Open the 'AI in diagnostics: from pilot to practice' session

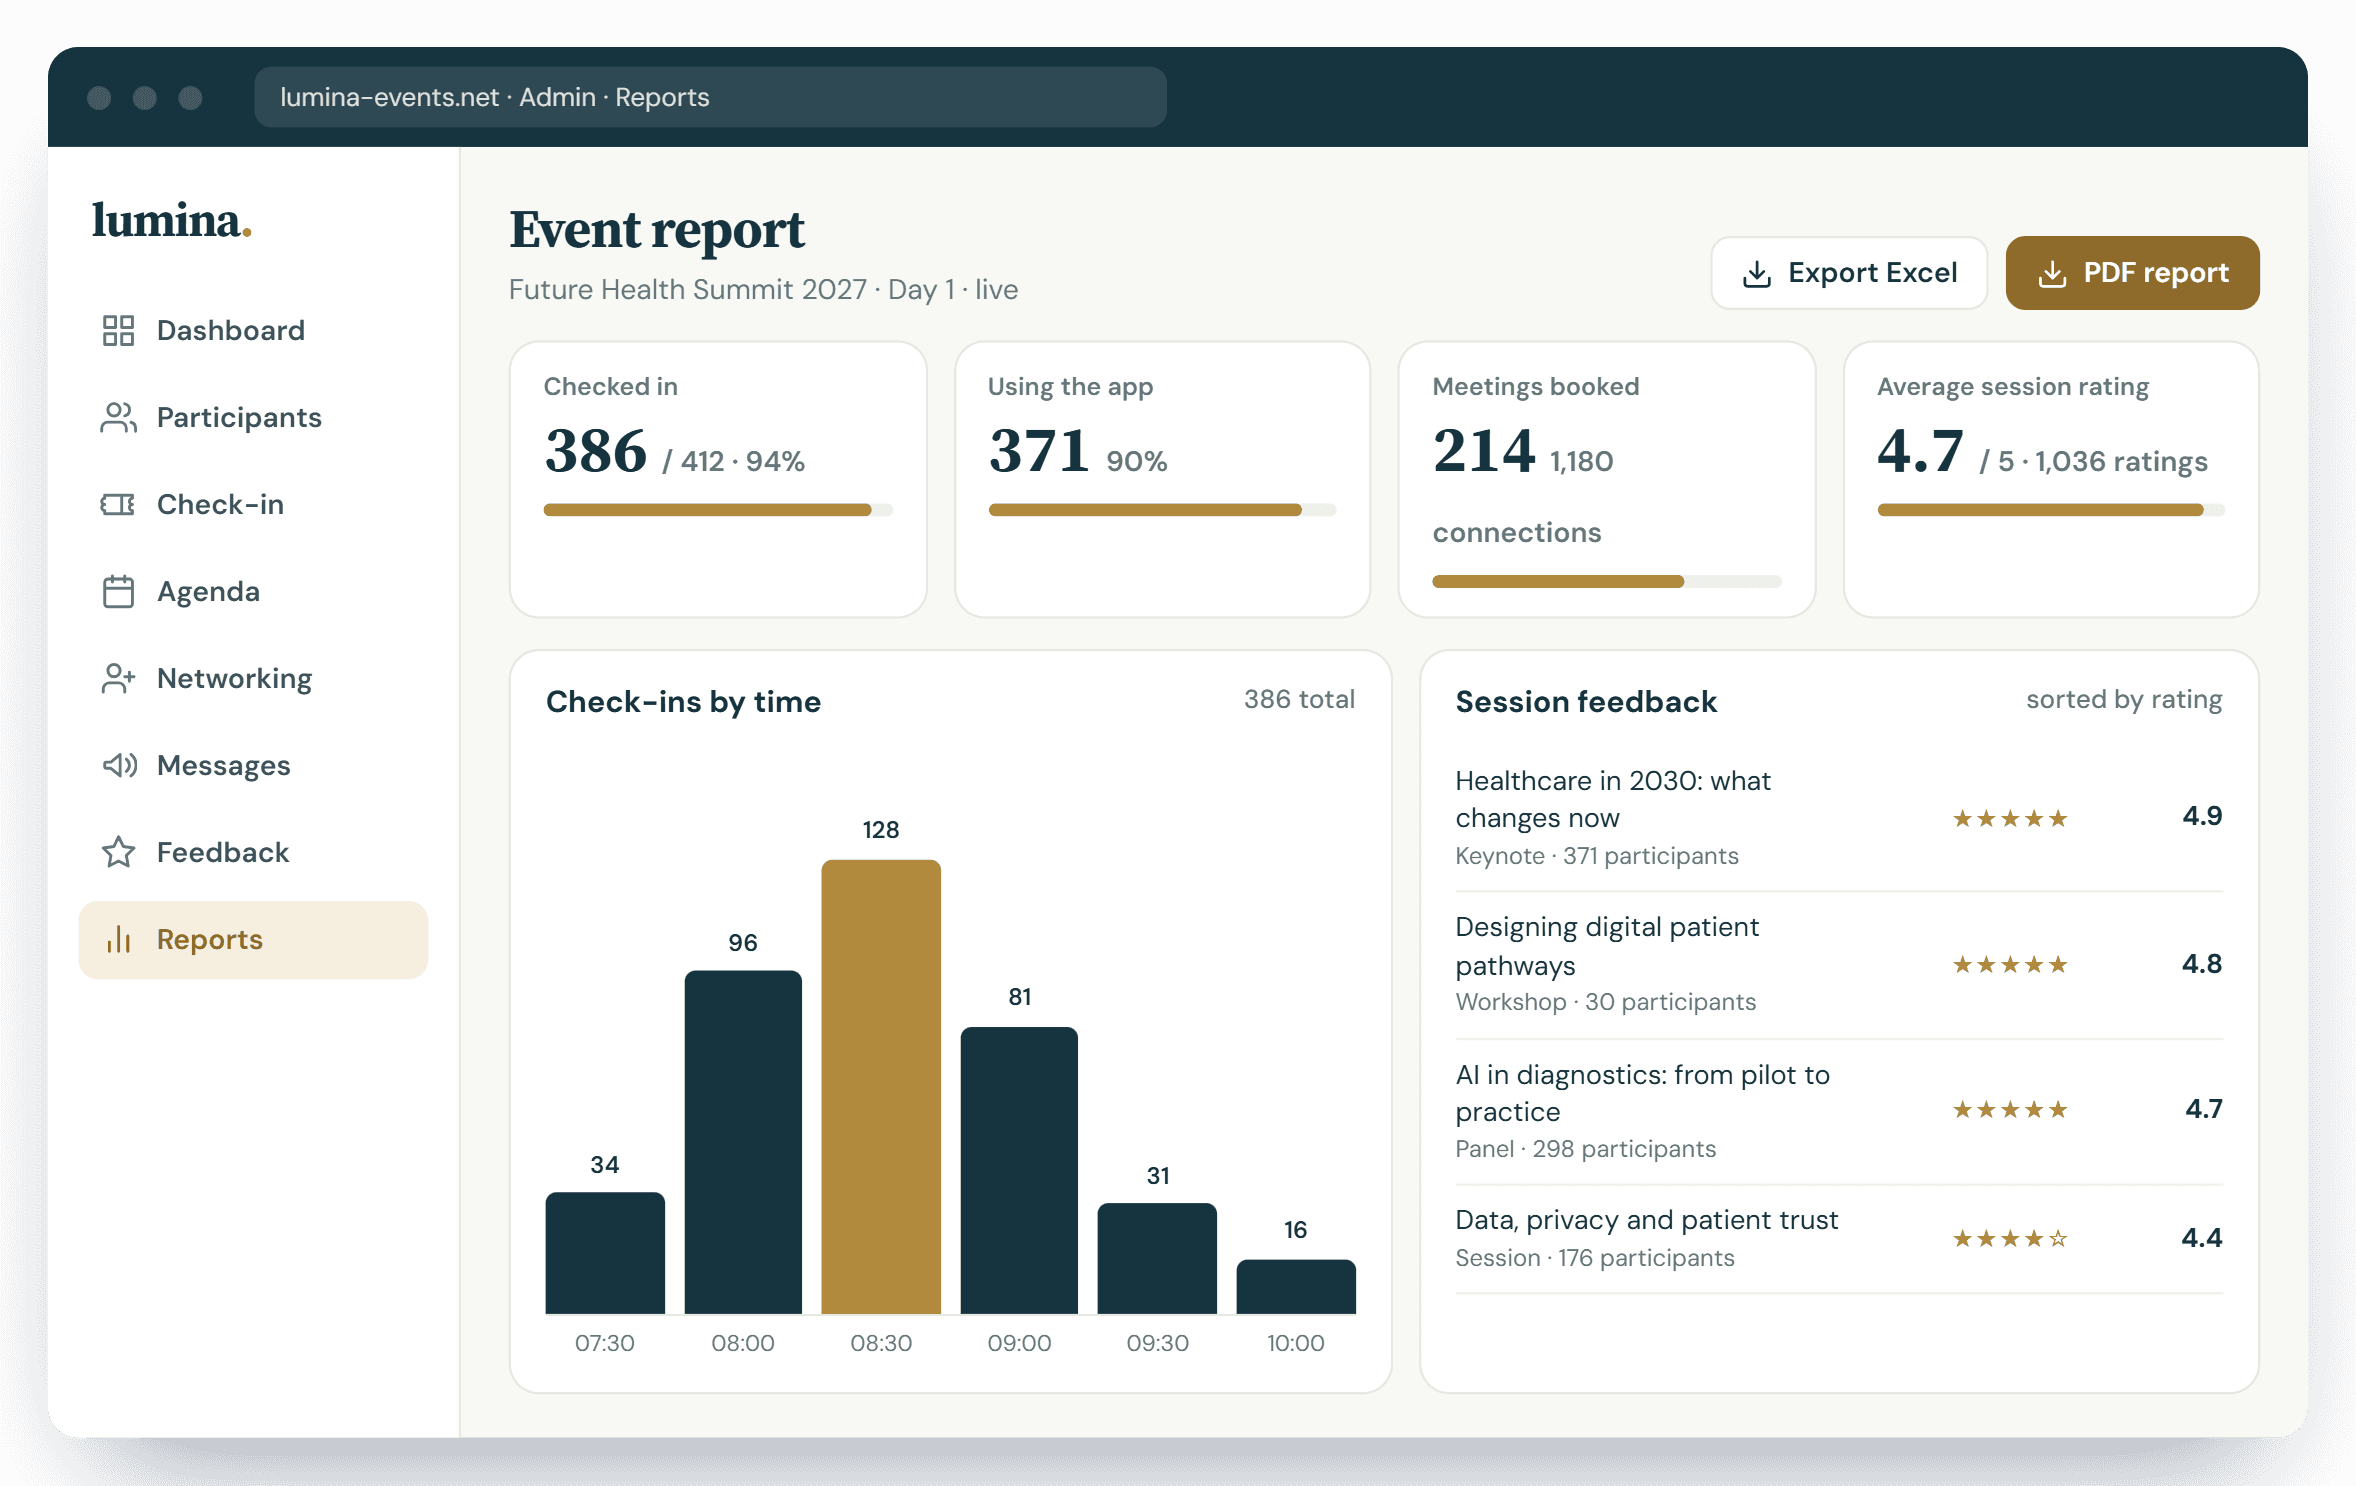click(x=1839, y=1111)
